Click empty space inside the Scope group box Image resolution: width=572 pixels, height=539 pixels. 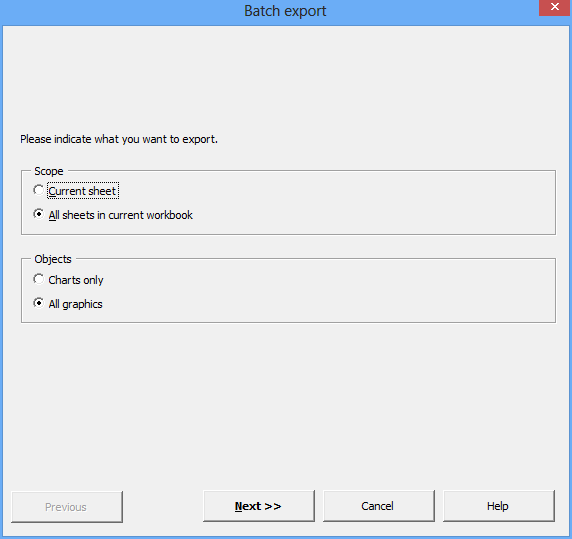pyautogui.click(x=365, y=204)
